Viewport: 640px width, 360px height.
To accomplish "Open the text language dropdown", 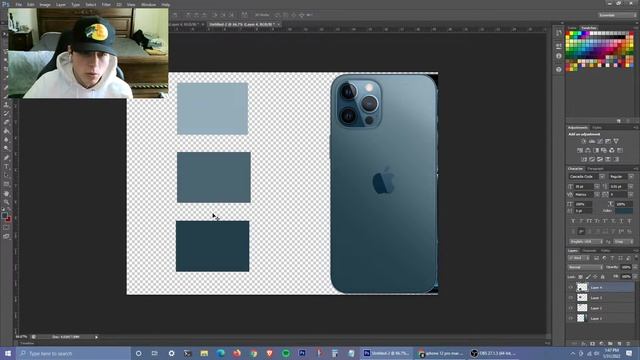I will click(586, 242).
